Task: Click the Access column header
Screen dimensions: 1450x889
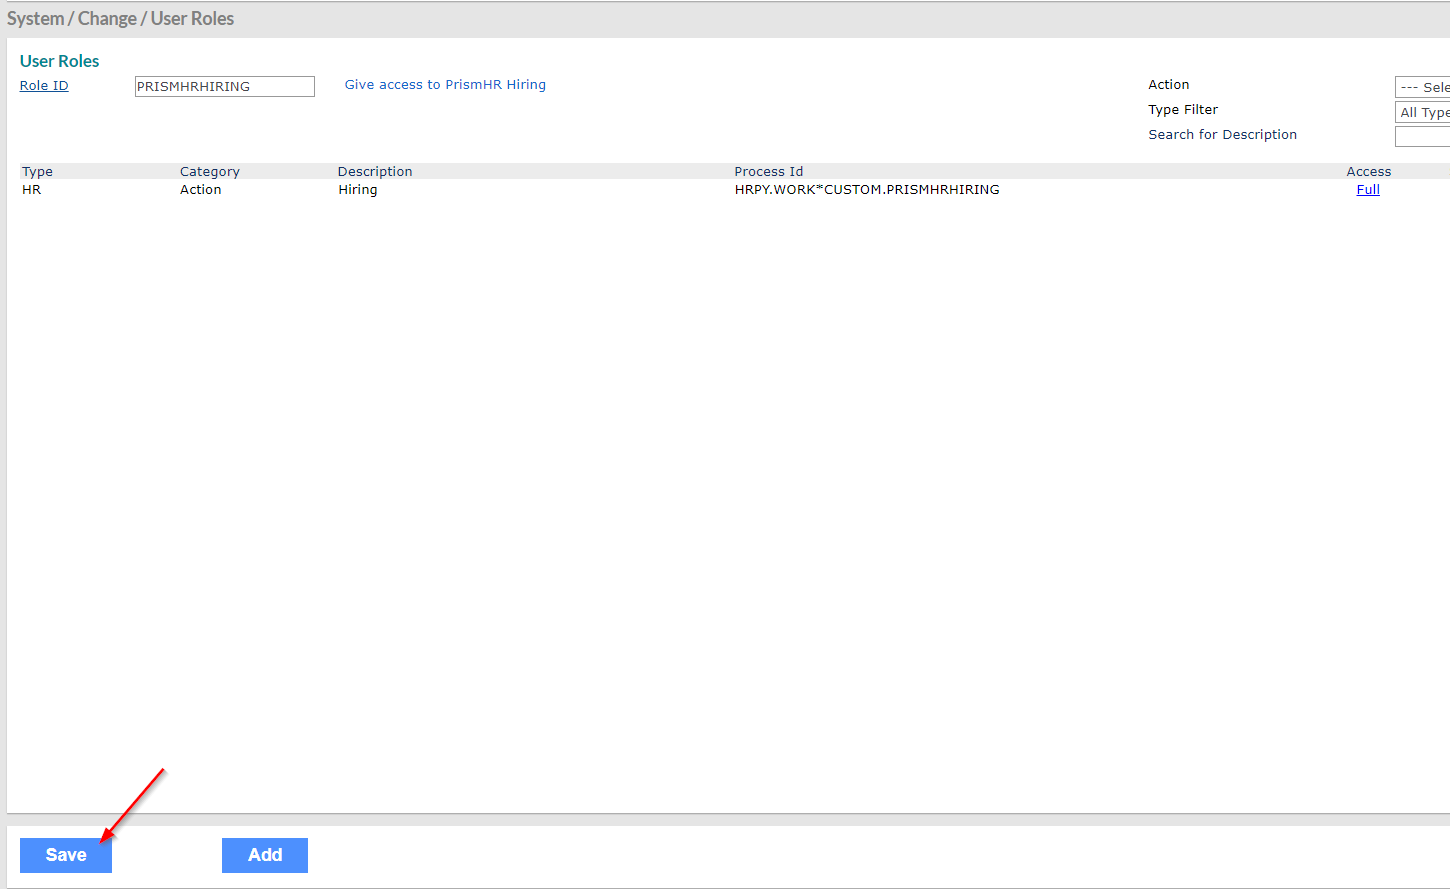Action: click(1369, 172)
